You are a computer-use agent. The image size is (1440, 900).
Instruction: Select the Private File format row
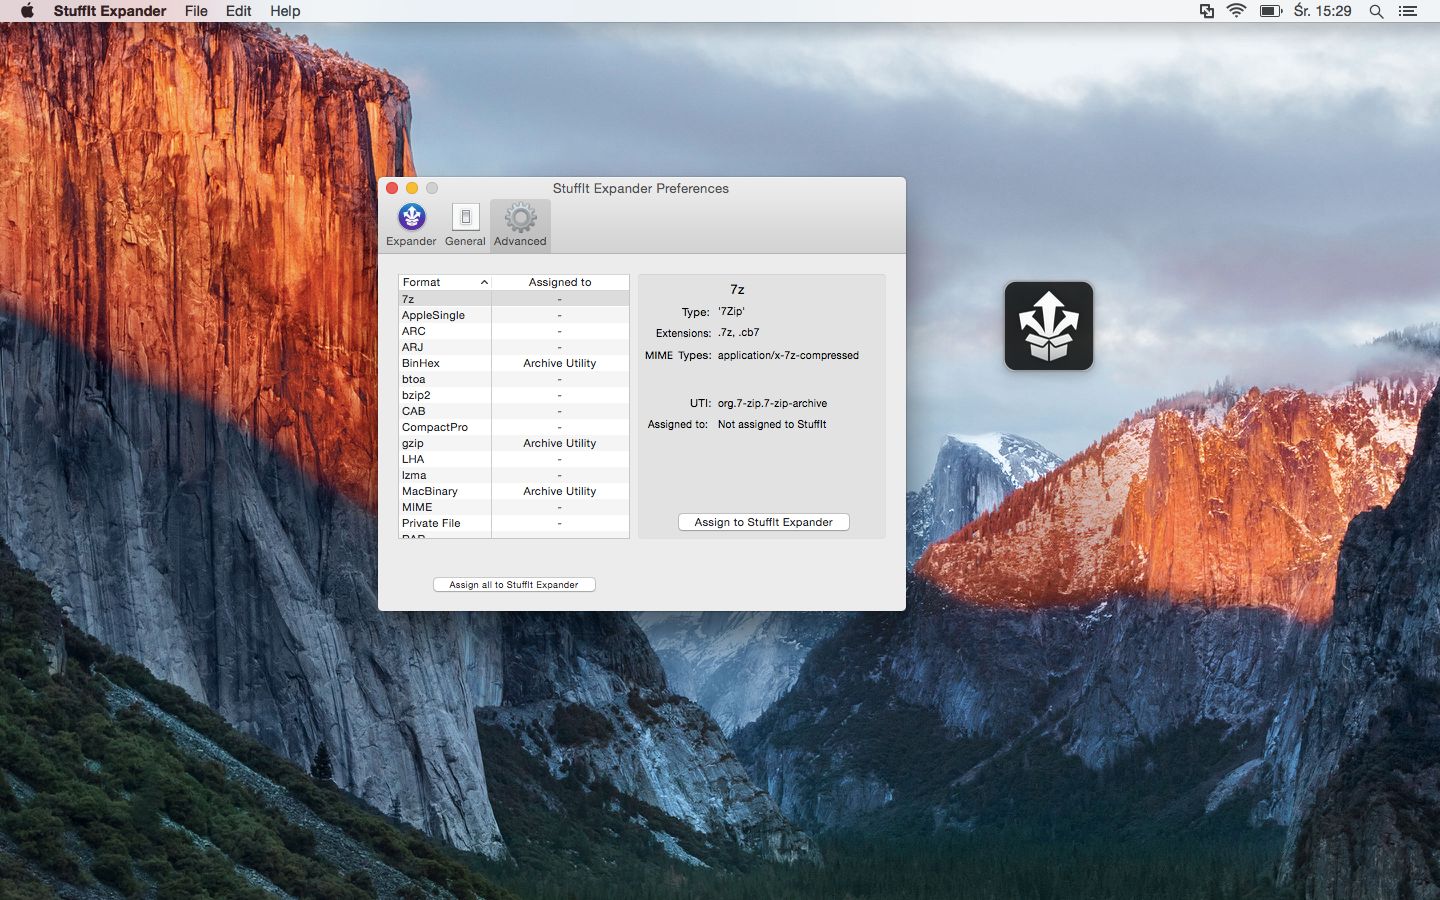tap(514, 523)
